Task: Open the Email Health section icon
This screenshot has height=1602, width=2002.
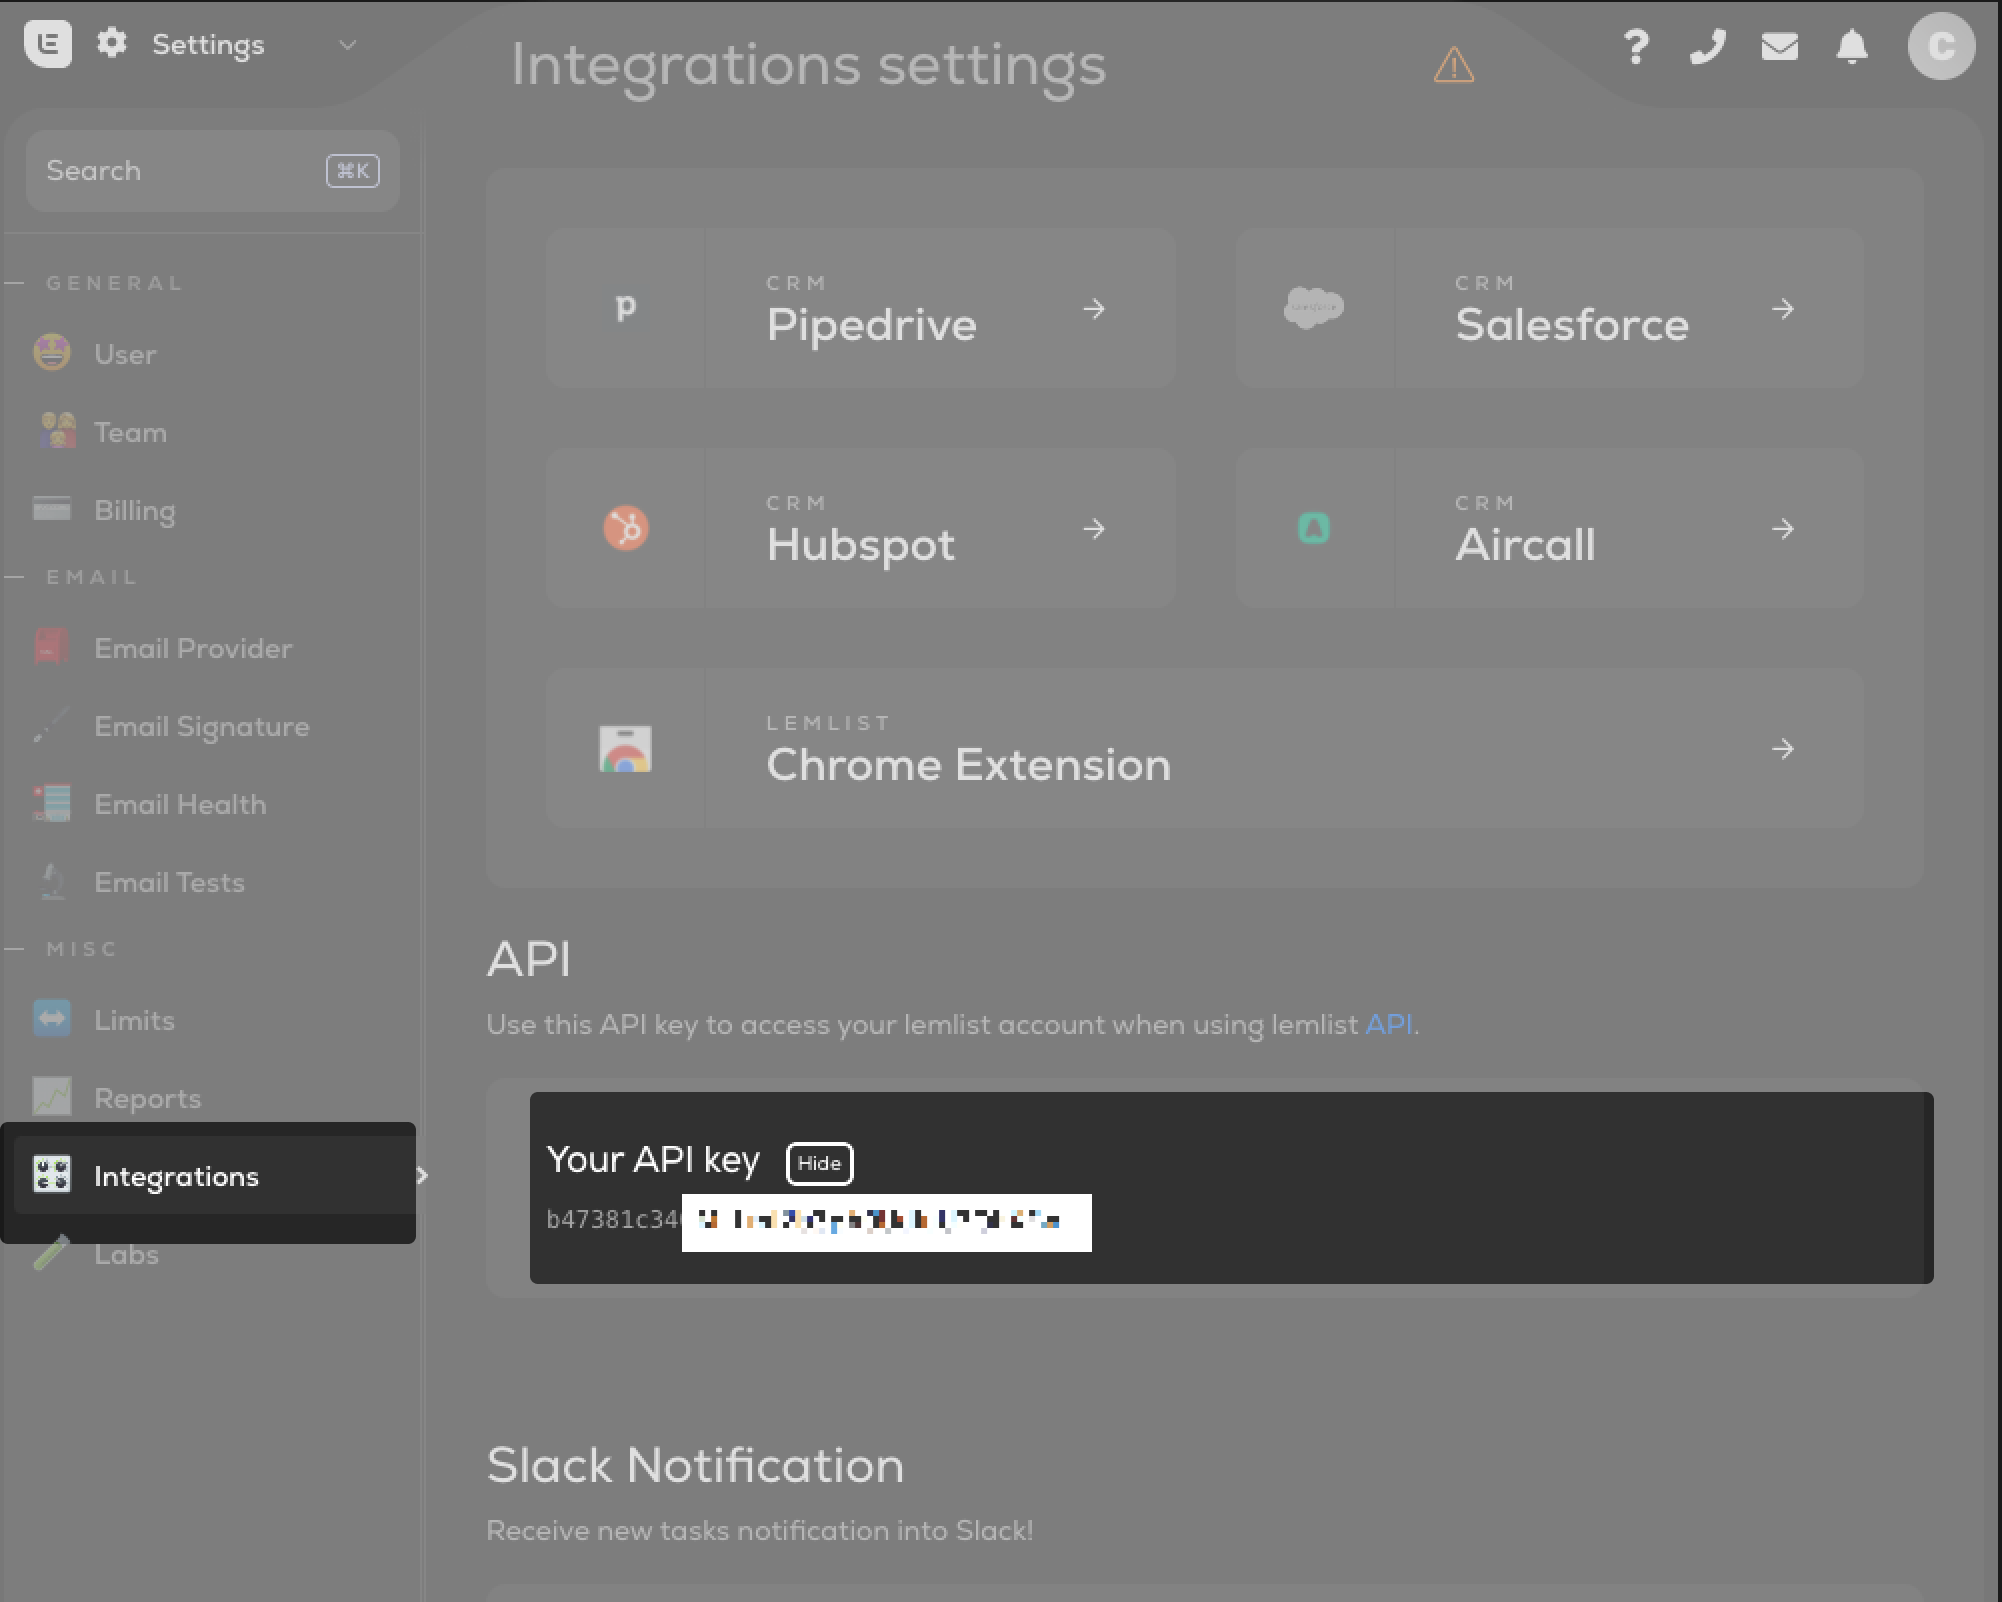Action: click(x=52, y=803)
